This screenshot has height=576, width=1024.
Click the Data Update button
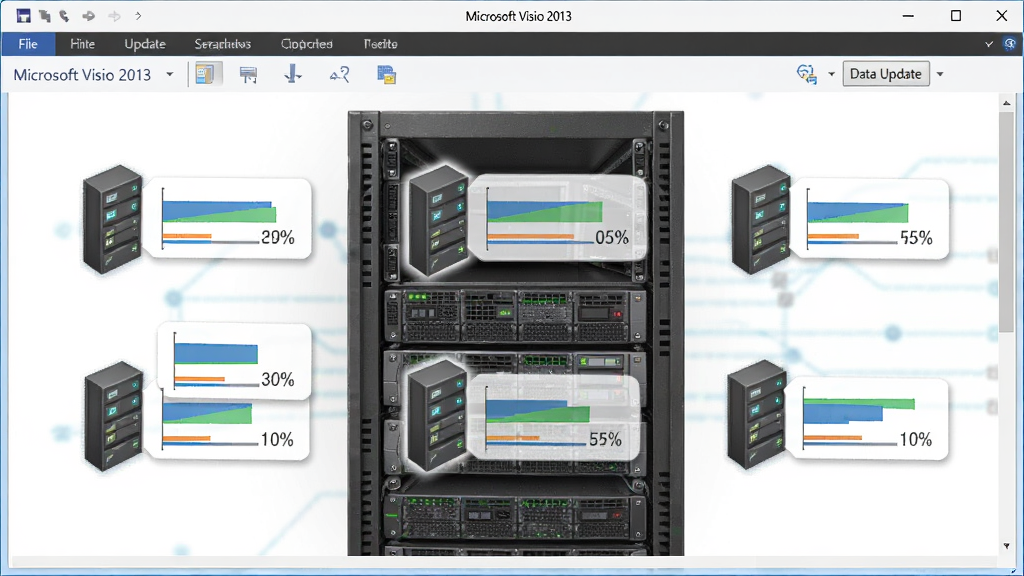(x=886, y=74)
